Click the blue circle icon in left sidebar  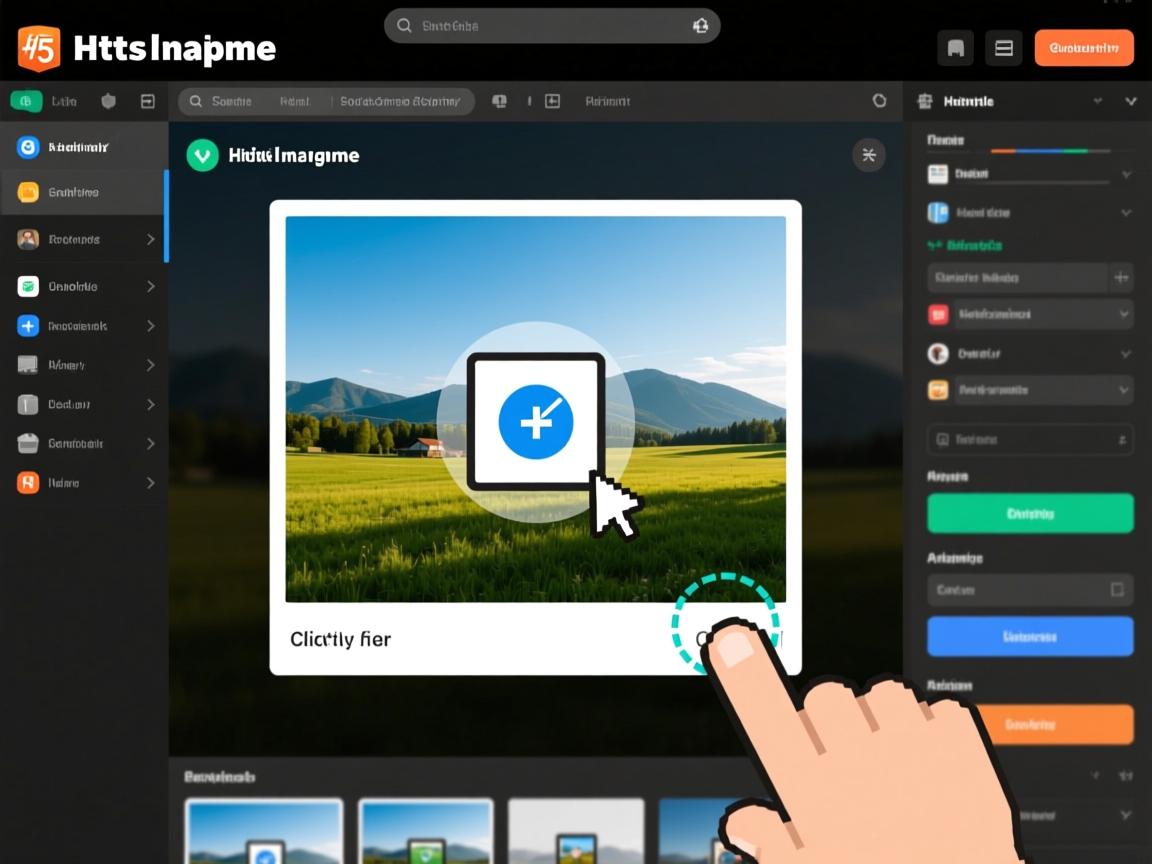[x=28, y=147]
